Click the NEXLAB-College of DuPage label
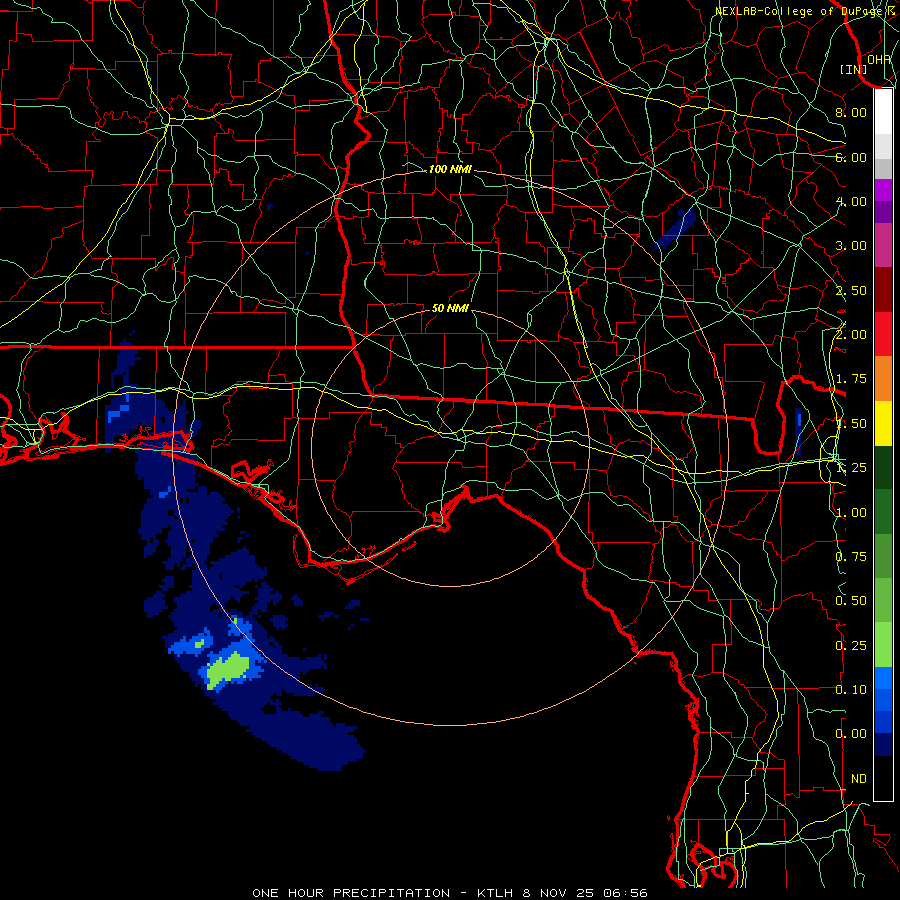The width and height of the screenshot is (900, 900). pyautogui.click(x=800, y=11)
